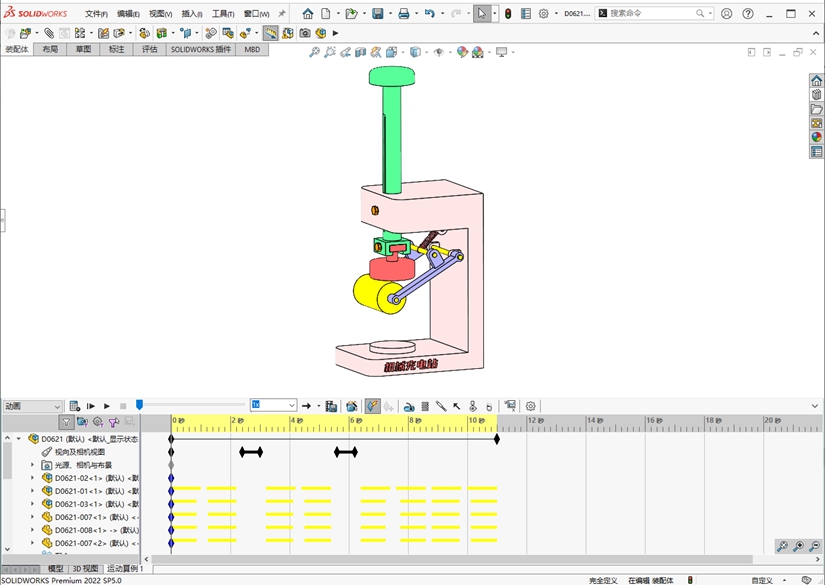This screenshot has width=825, height=585.
Task: Click the Appearances color ball in task pane
Action: (816, 137)
